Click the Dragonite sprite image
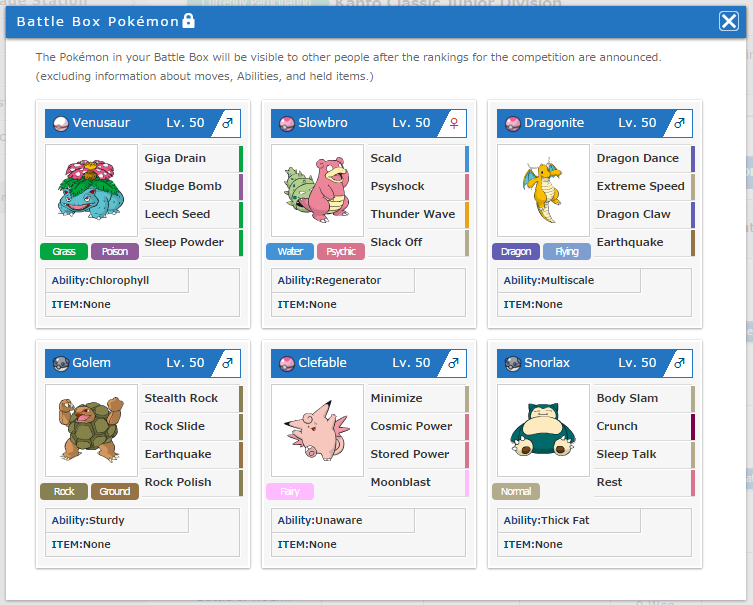Screen dimensions: 753x605 543,190
